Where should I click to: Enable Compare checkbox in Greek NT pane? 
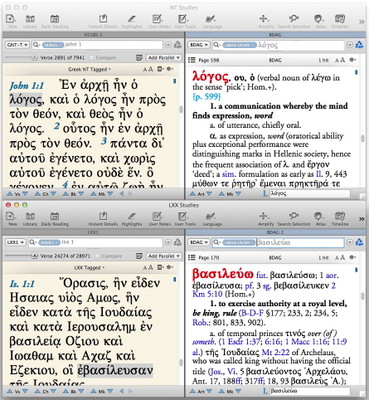pos(93,58)
